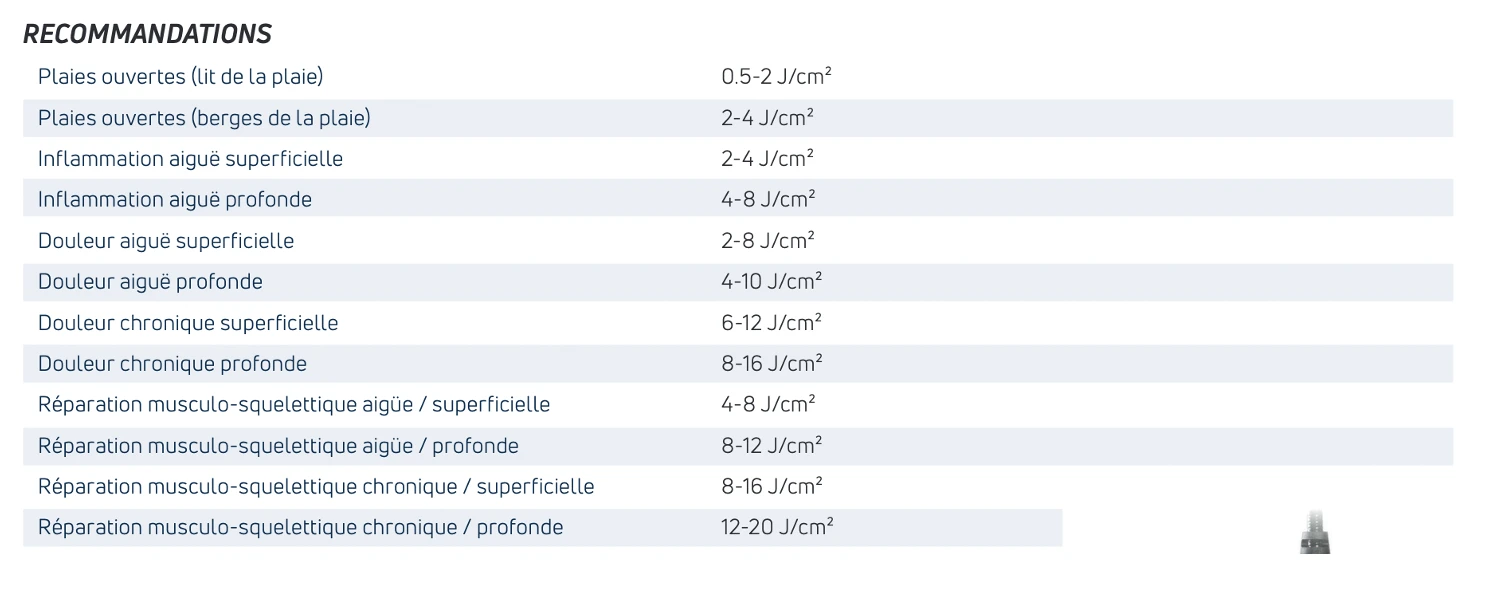Click Douleur chronique profonde label
Screen dimensions: 1494x602
coord(172,364)
